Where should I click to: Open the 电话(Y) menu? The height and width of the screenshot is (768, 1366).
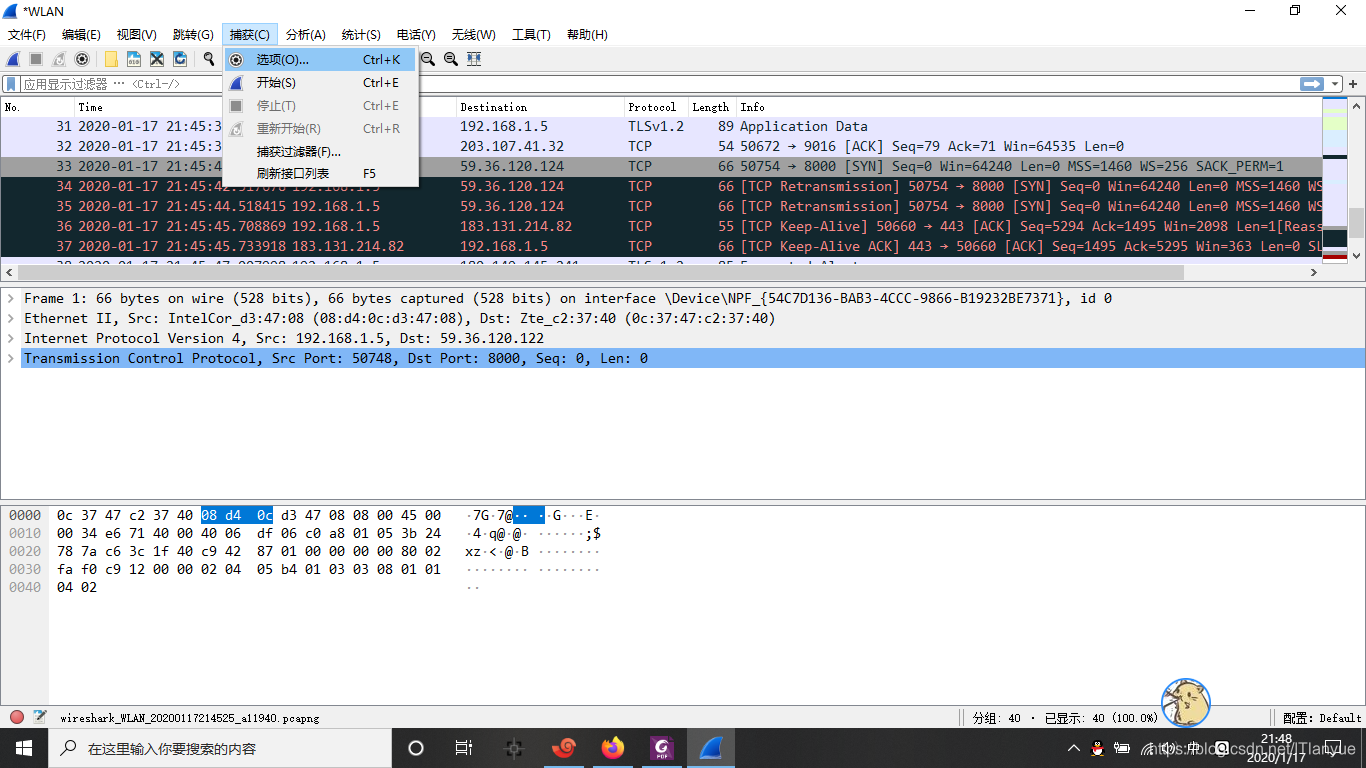tap(416, 35)
